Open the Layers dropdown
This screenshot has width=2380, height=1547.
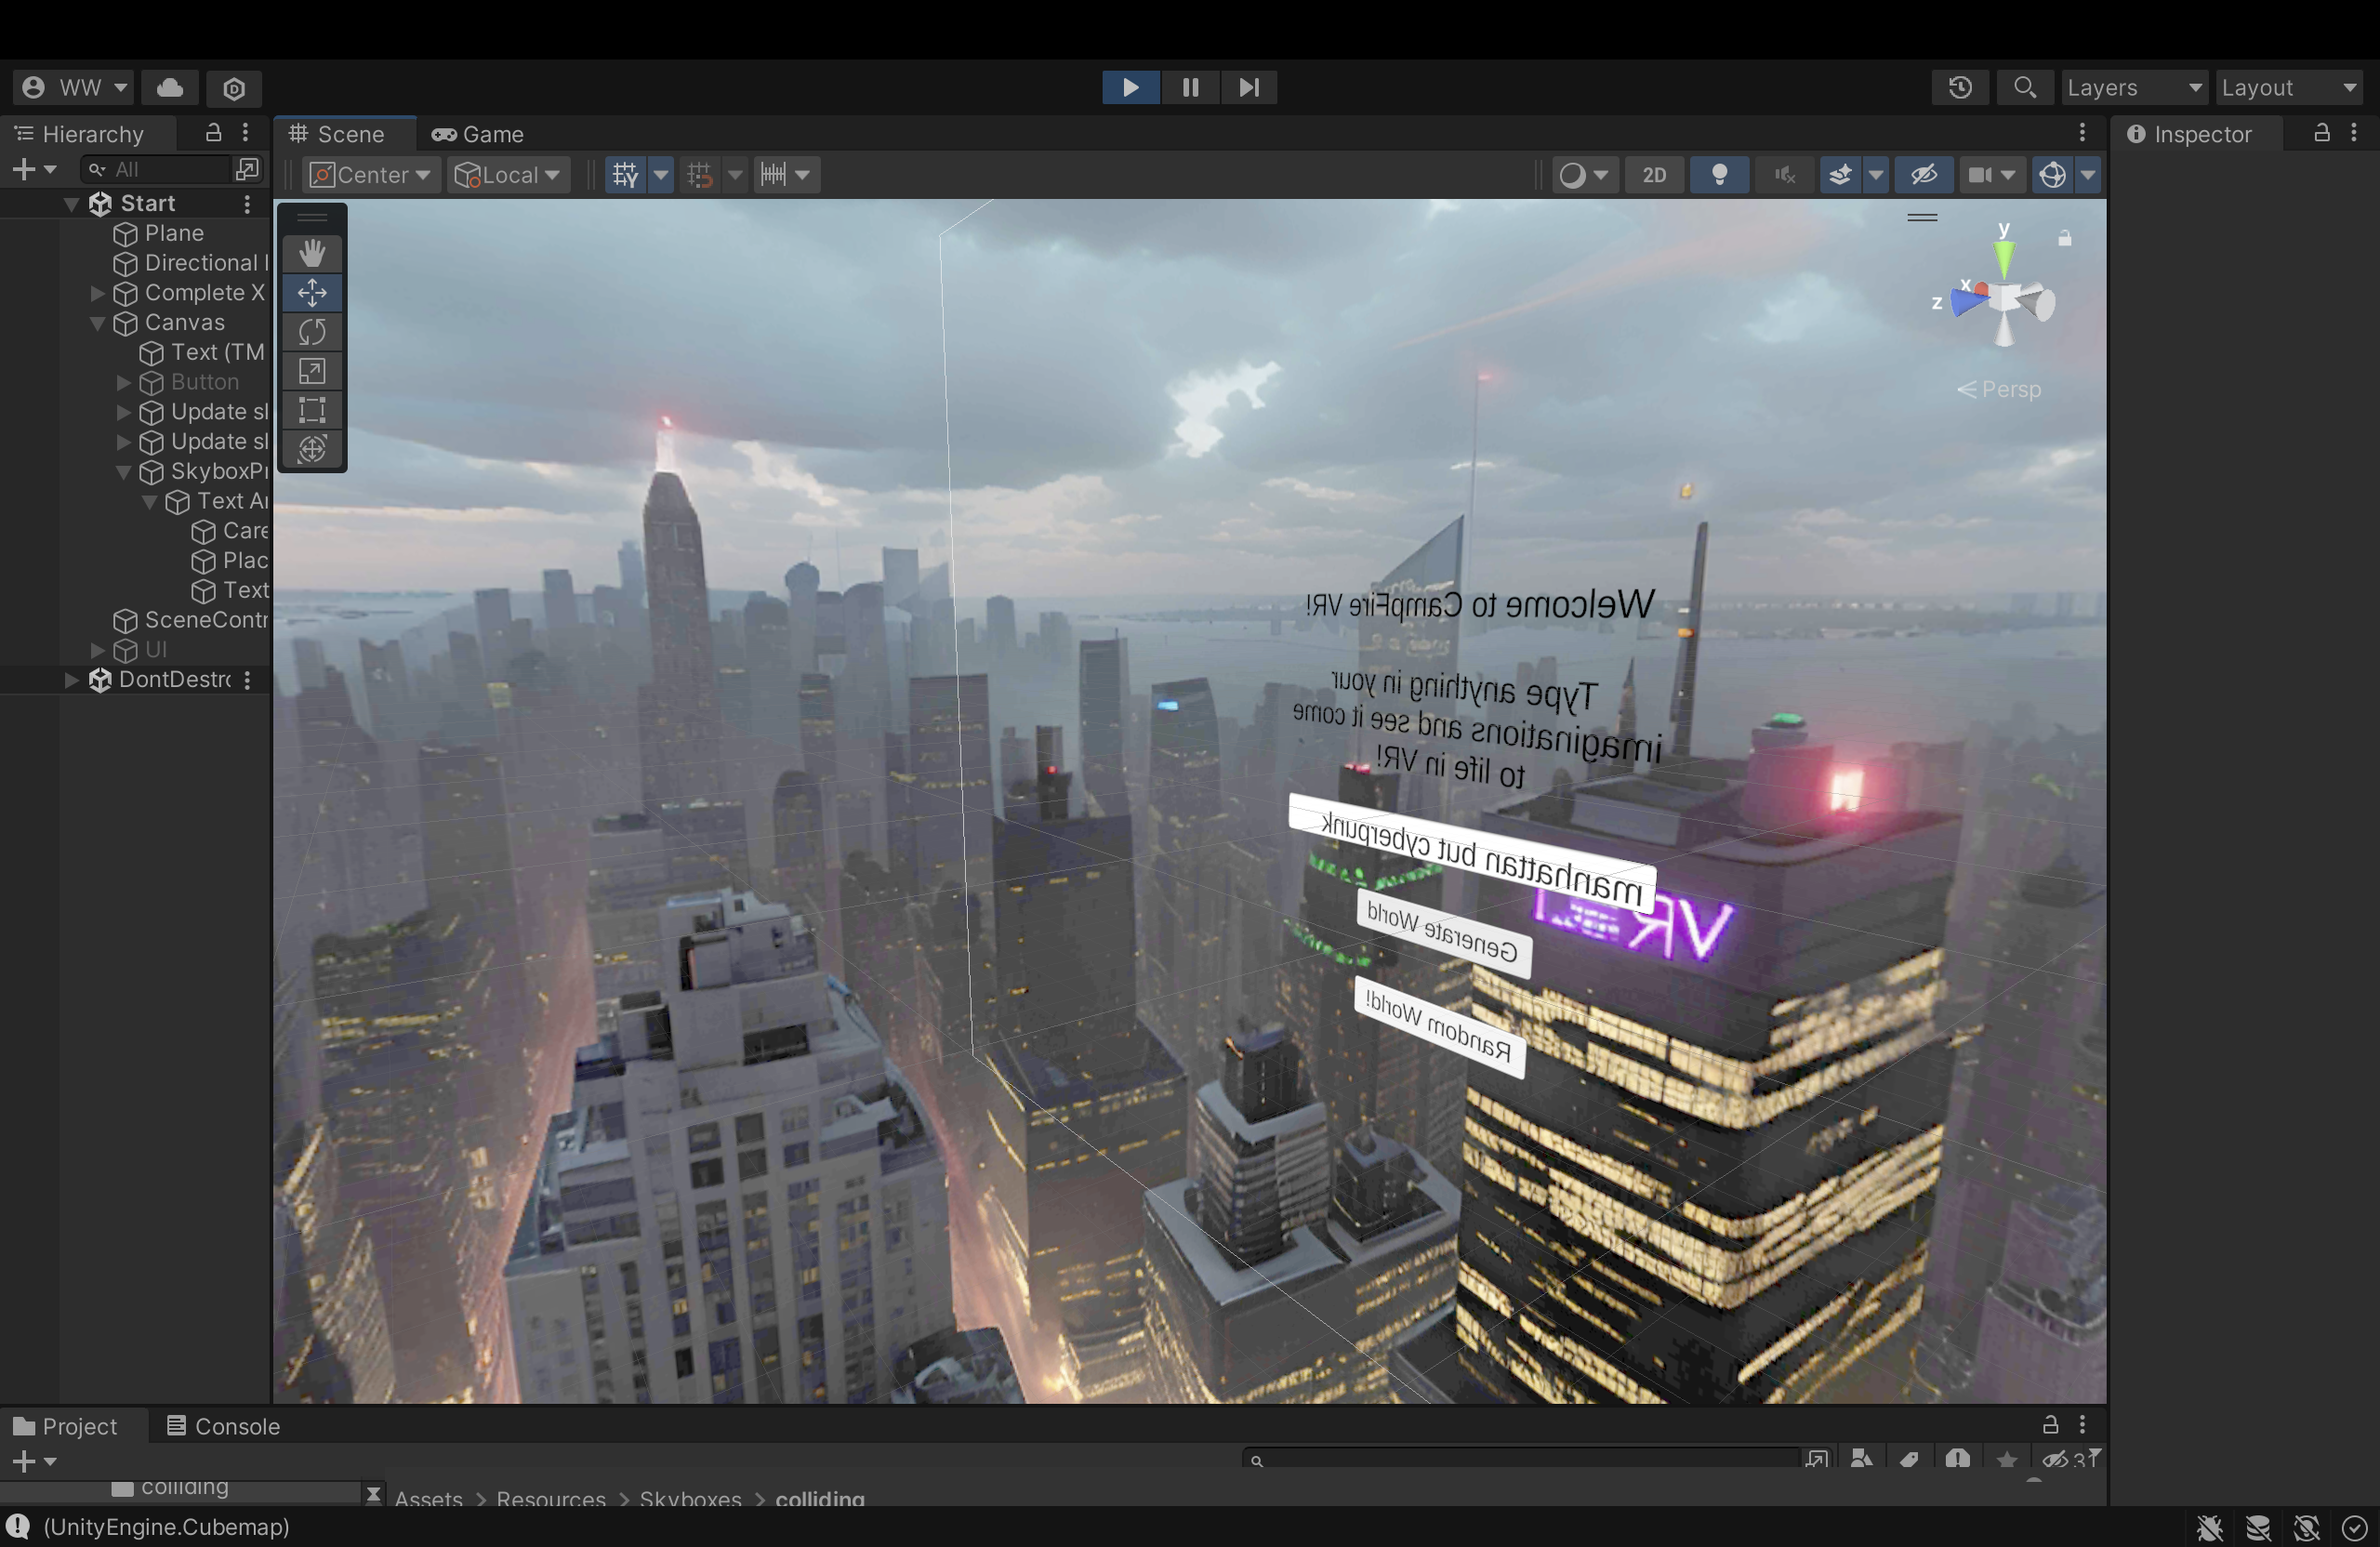(2134, 88)
